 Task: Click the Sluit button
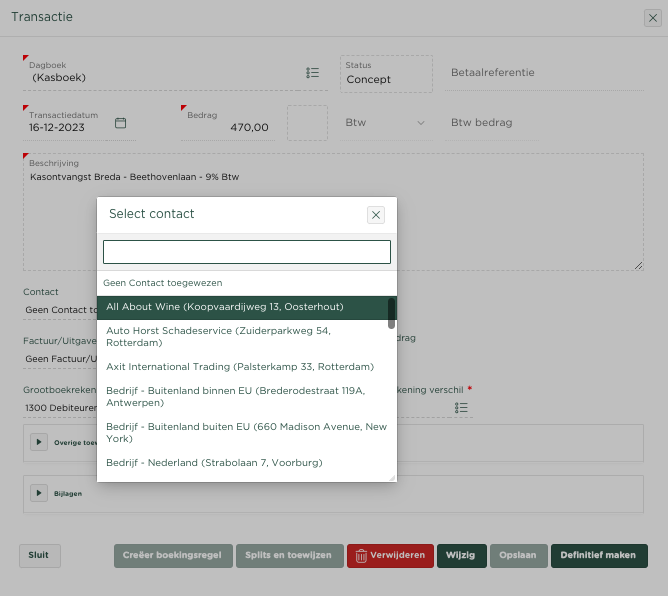(39, 556)
